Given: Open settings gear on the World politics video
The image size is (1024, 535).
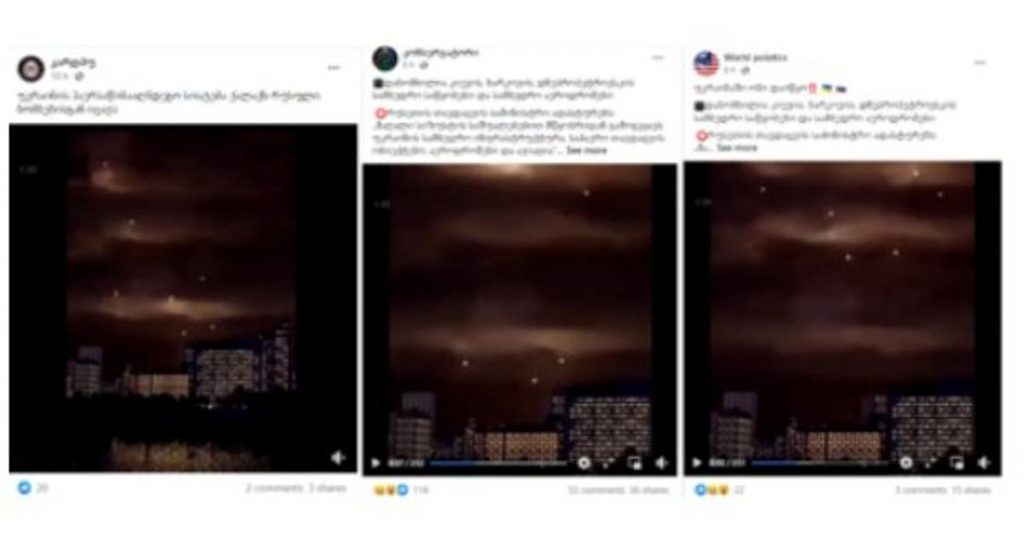Looking at the screenshot, I should (x=906, y=462).
